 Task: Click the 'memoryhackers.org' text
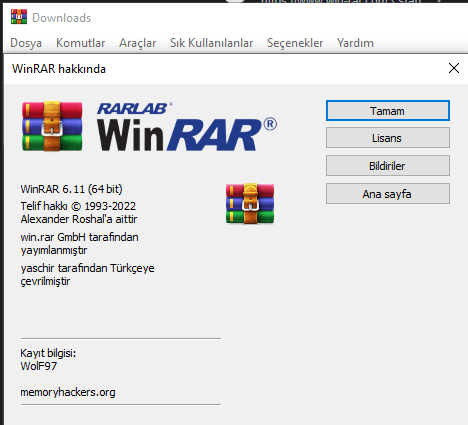click(68, 392)
